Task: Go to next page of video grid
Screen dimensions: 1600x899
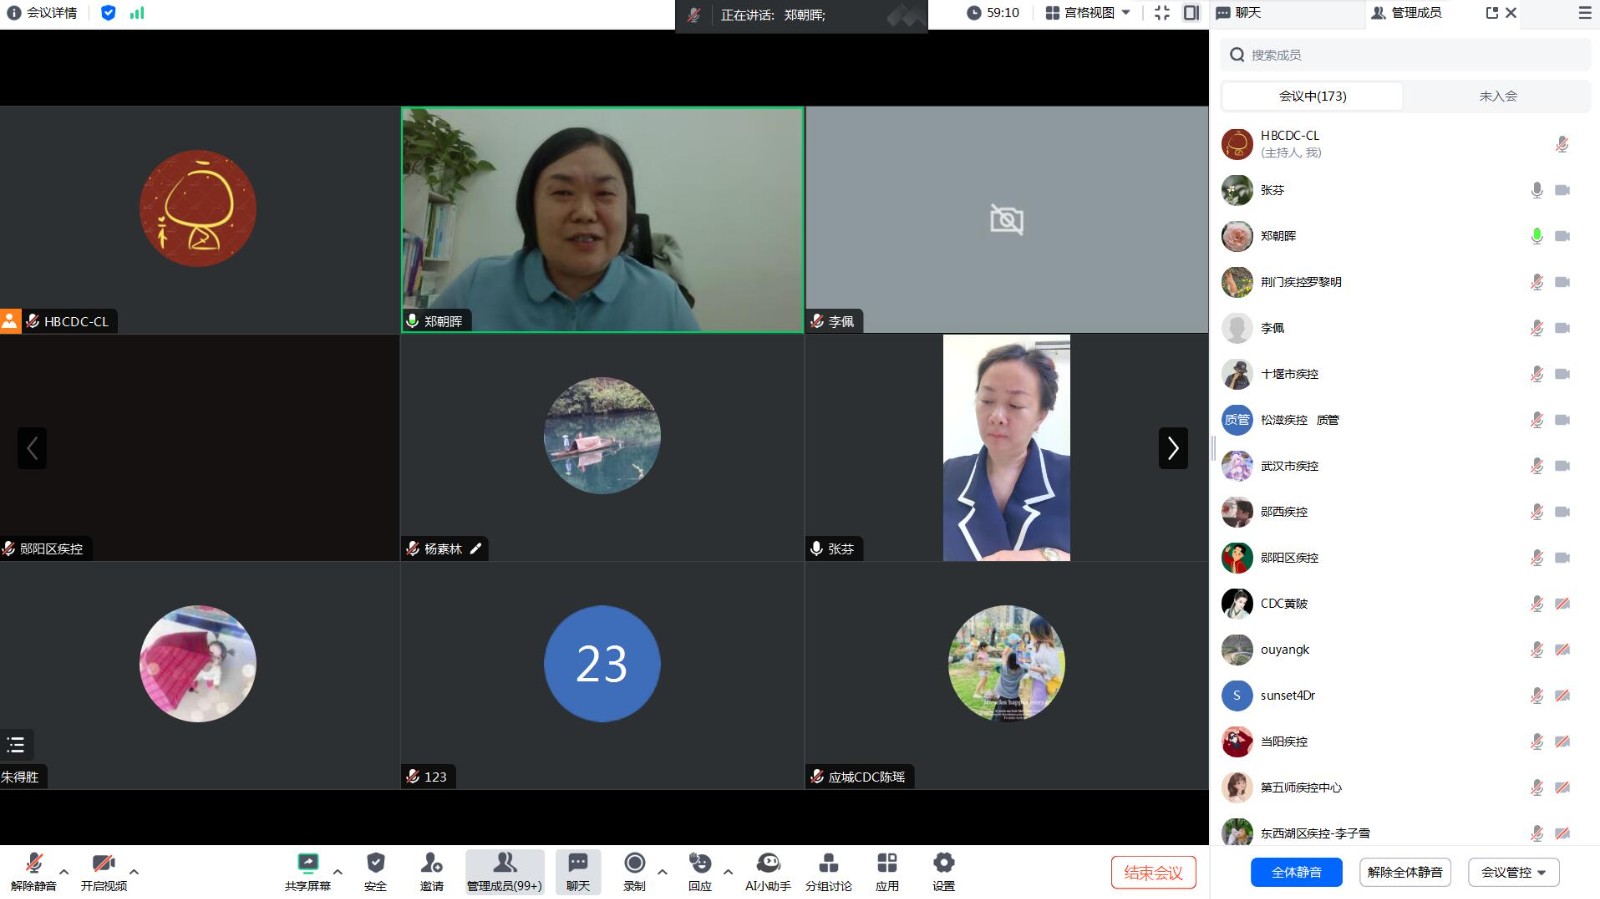Action: (x=1173, y=448)
